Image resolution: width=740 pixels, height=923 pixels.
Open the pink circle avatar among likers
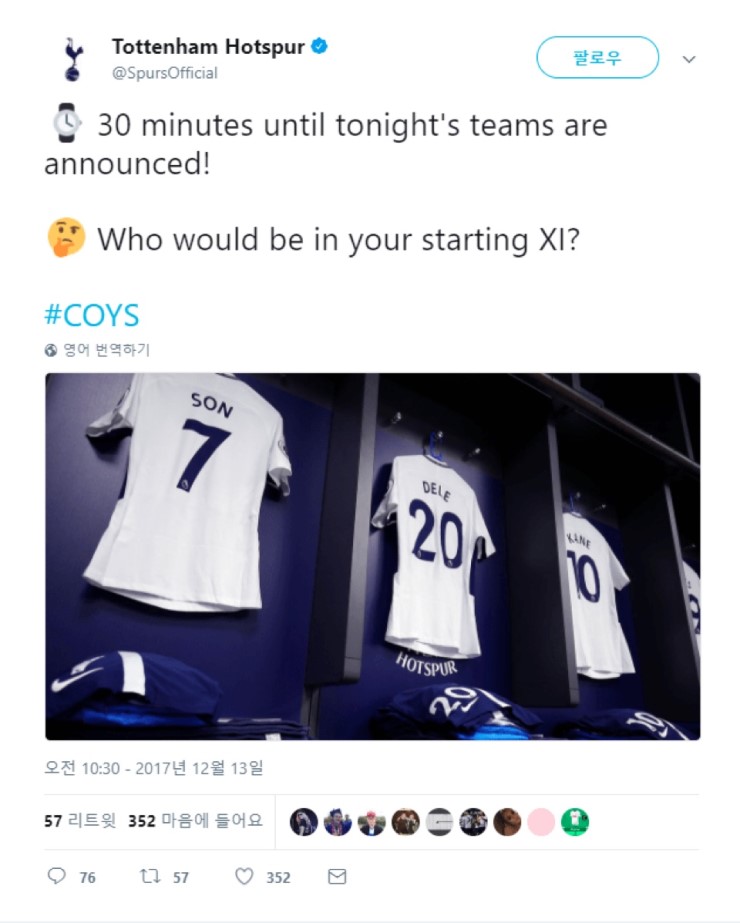pyautogui.click(x=541, y=822)
